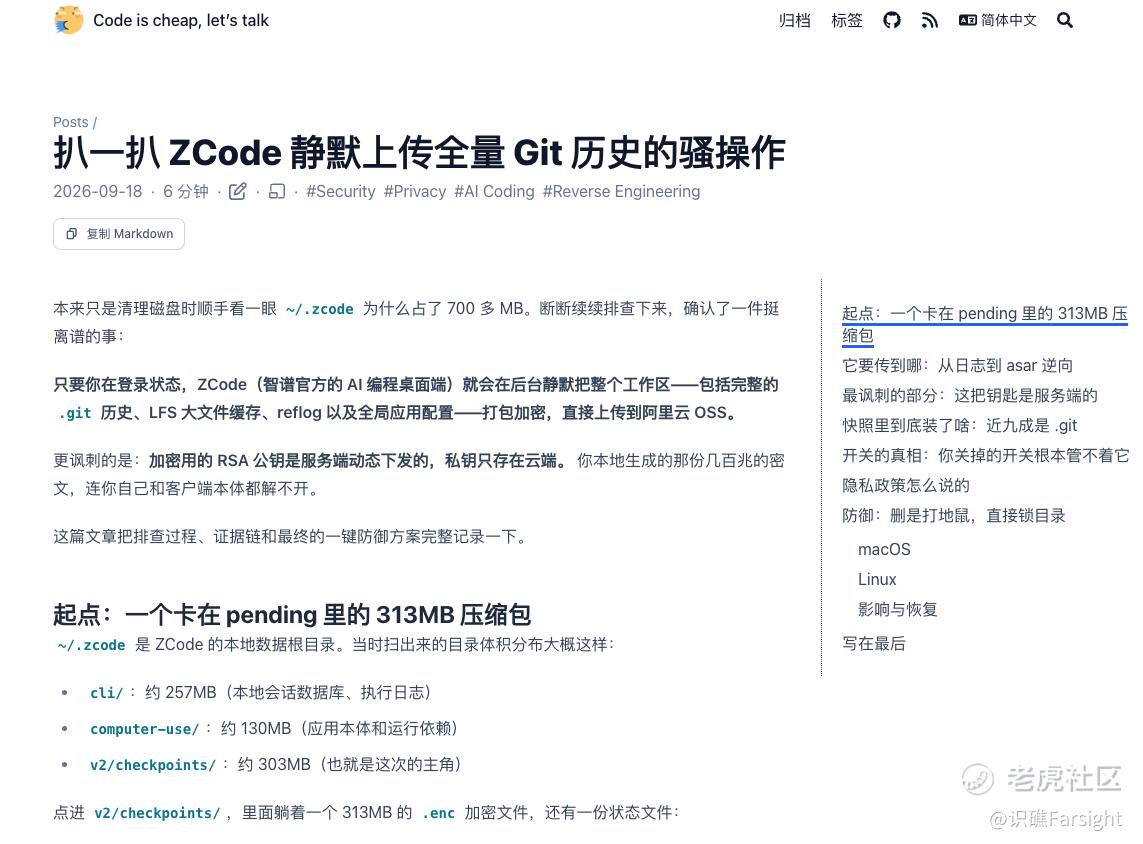
Task: Click the icon after the edit pencil
Action: coord(277,192)
